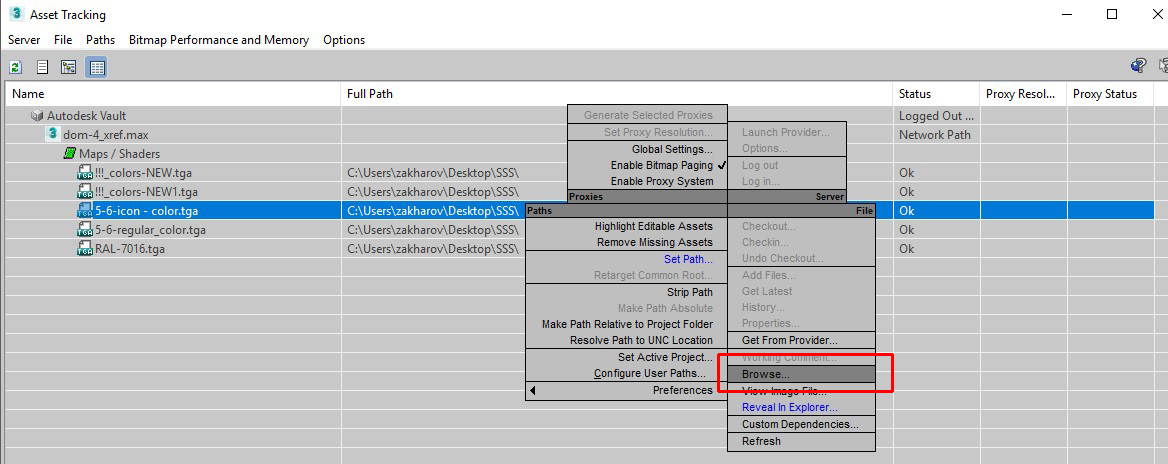Viewport: 1168px width, 464px height.
Task: Click the Proxy Resol... column header
Action: (1023, 94)
